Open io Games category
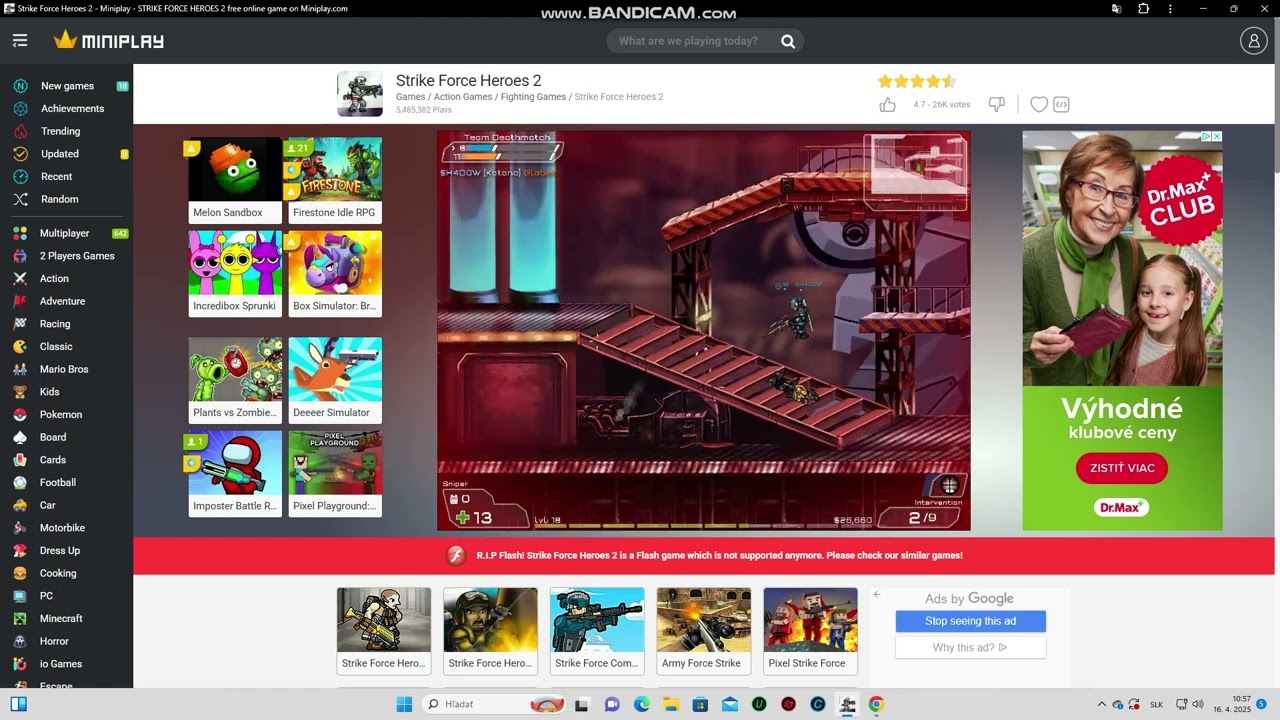 point(61,664)
